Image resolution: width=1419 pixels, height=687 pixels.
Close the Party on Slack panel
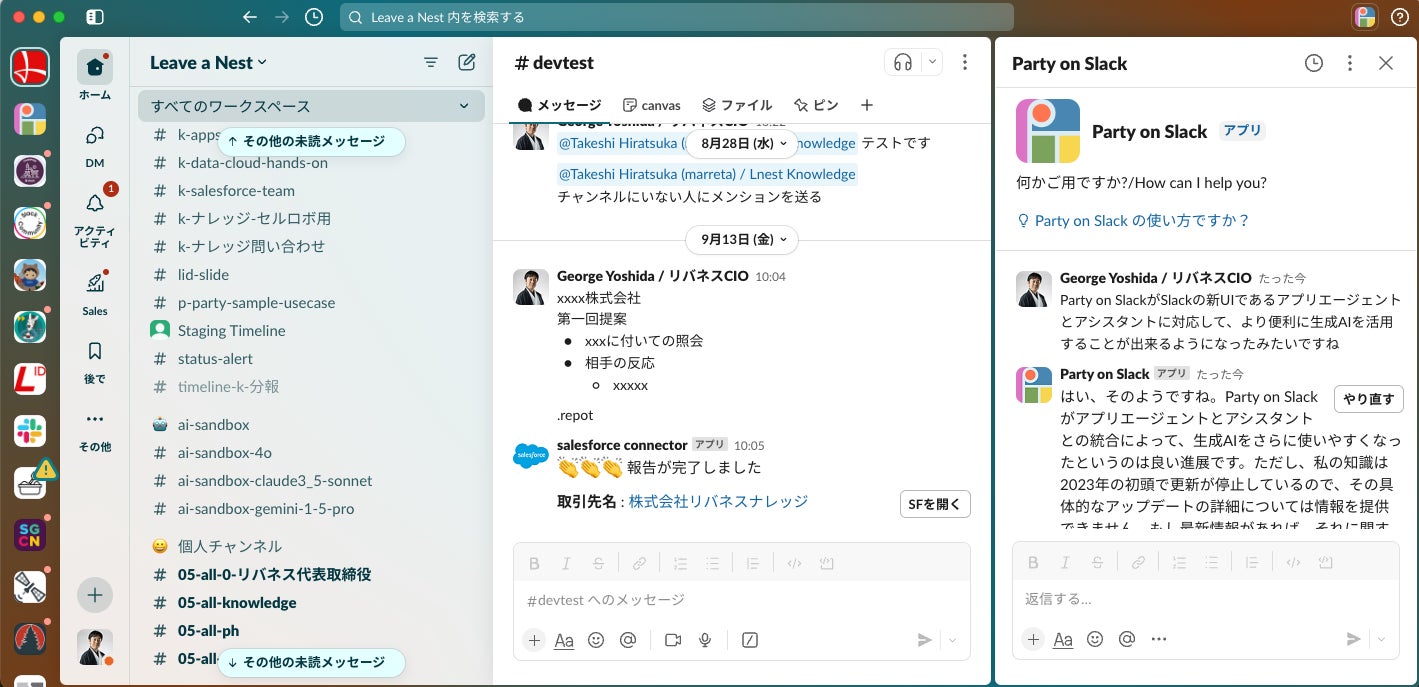coord(1386,63)
